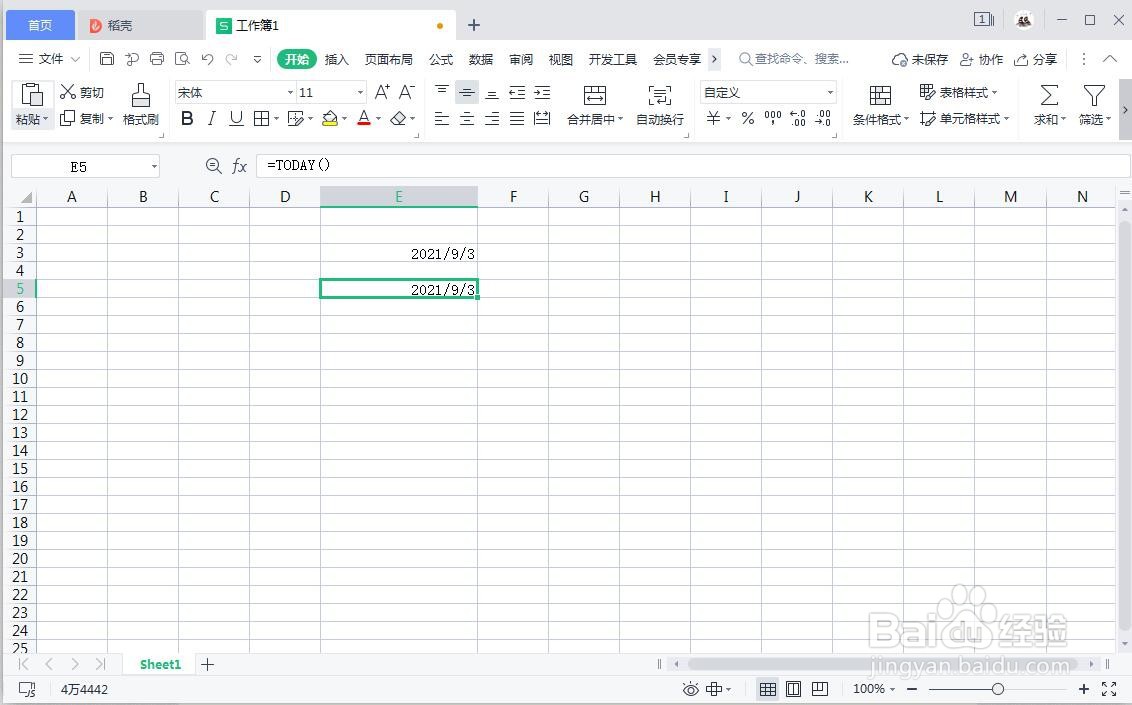Open the number format 自定义 dropdown

coord(828,92)
